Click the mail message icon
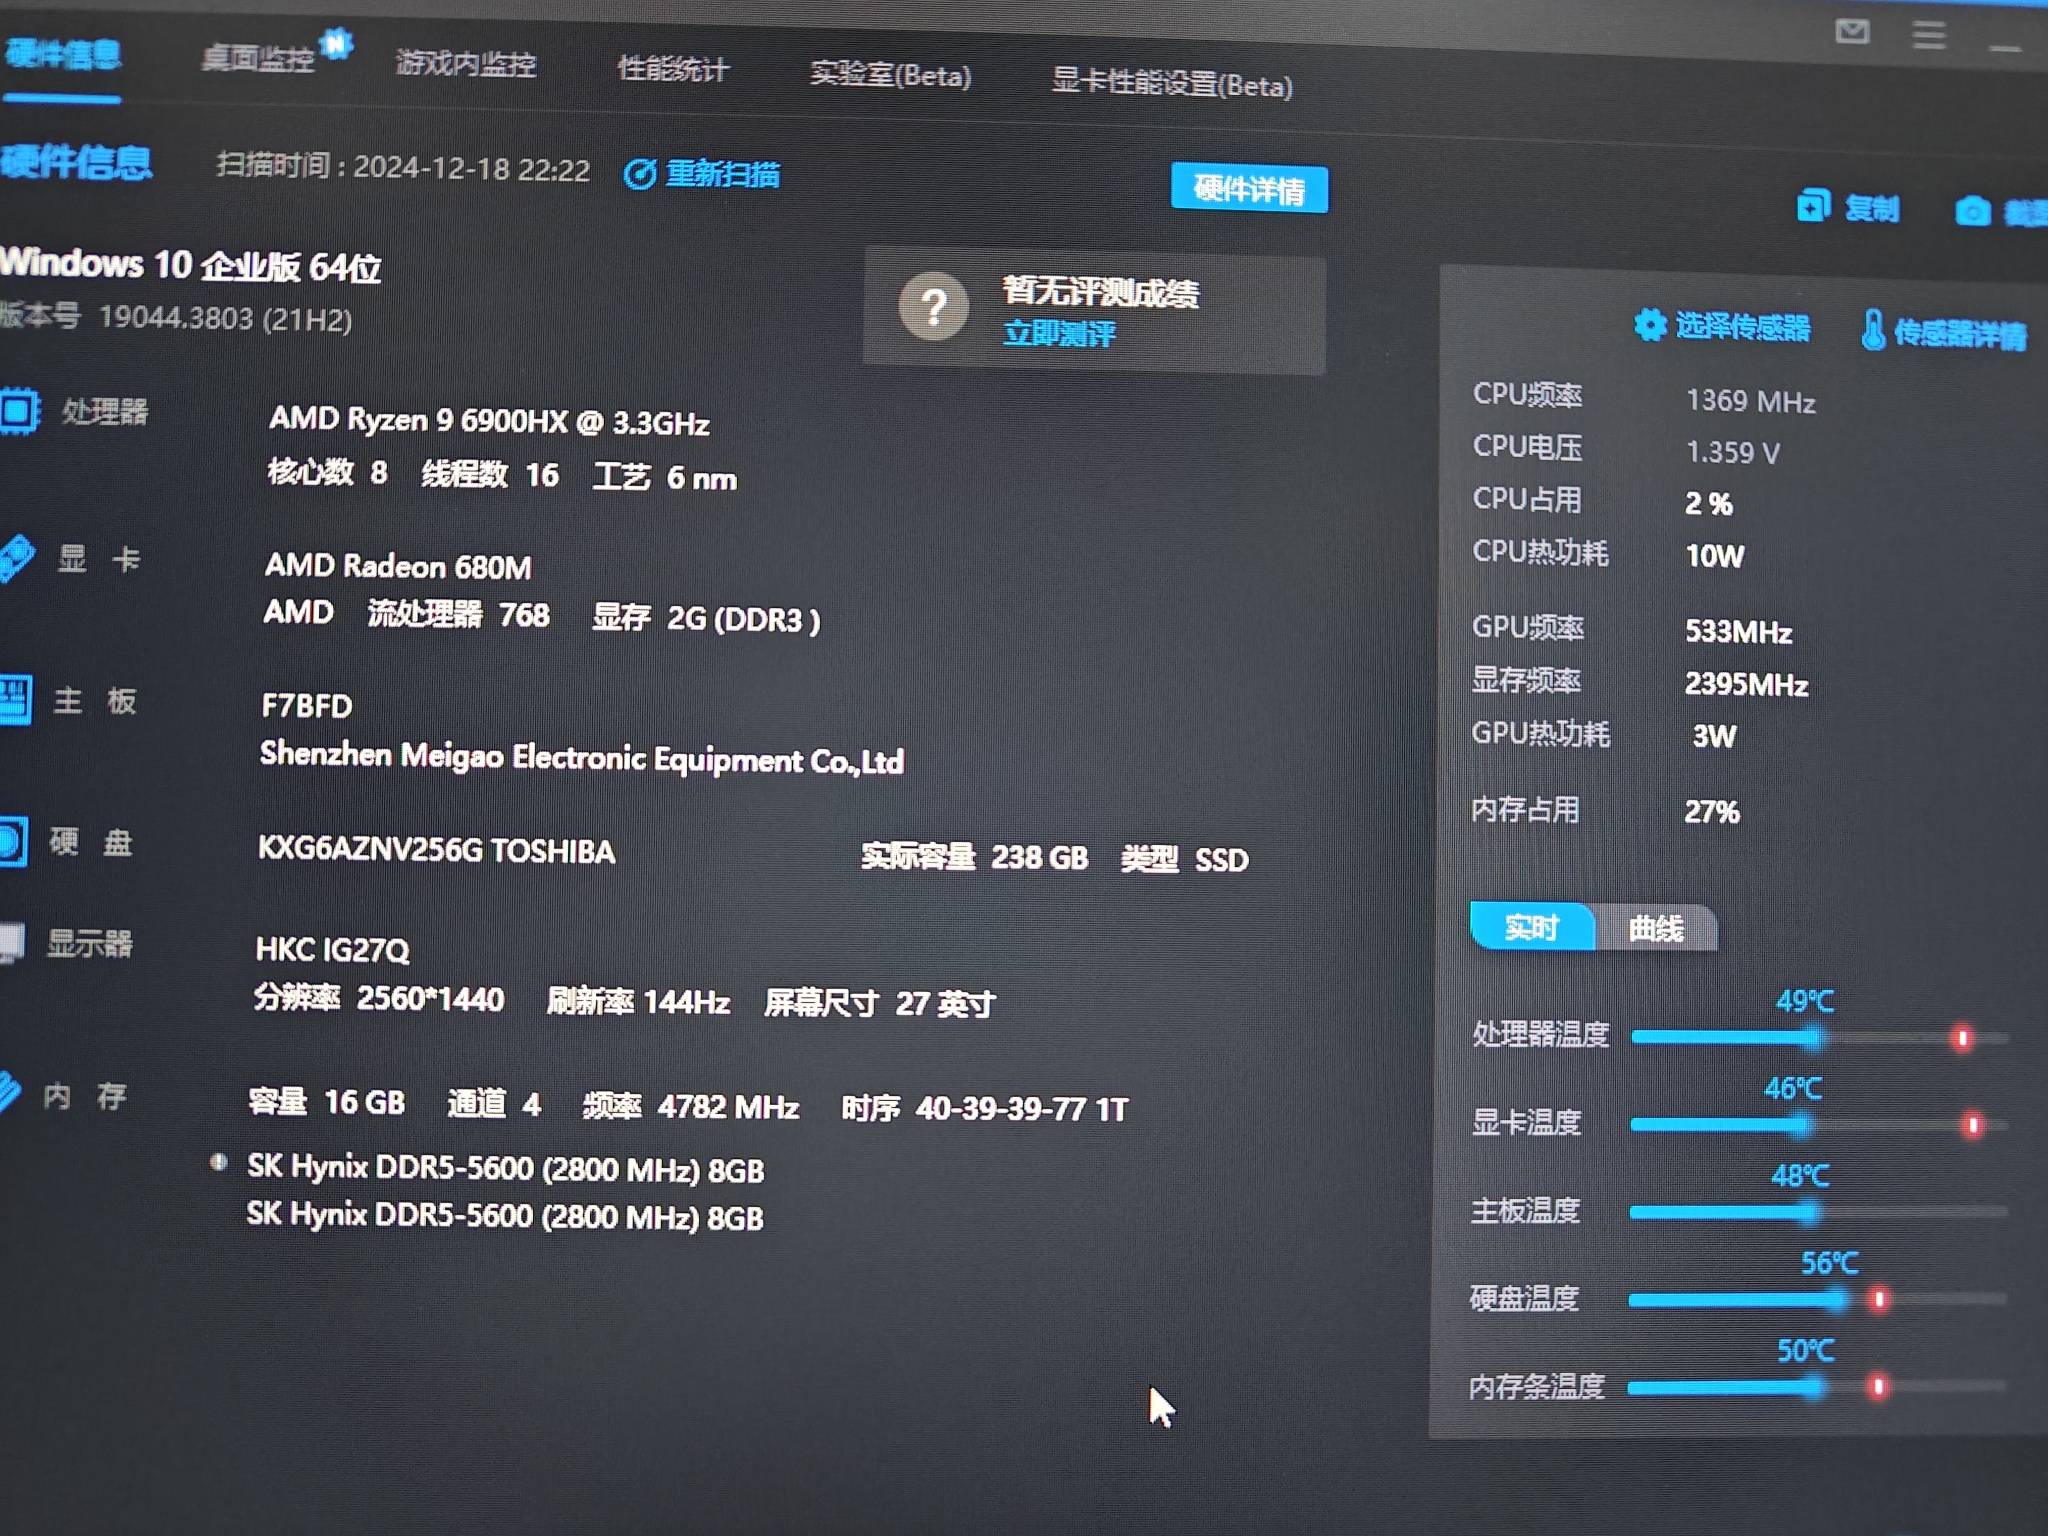This screenshot has height=1536, width=2048. [x=1852, y=32]
